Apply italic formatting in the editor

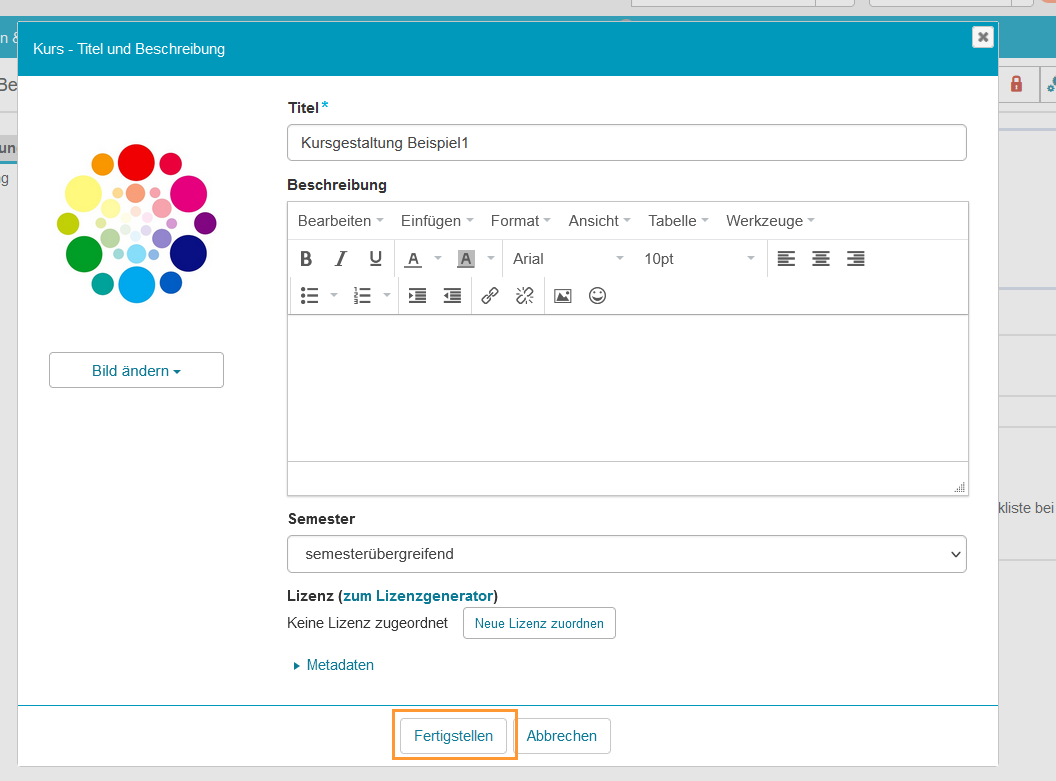point(341,259)
